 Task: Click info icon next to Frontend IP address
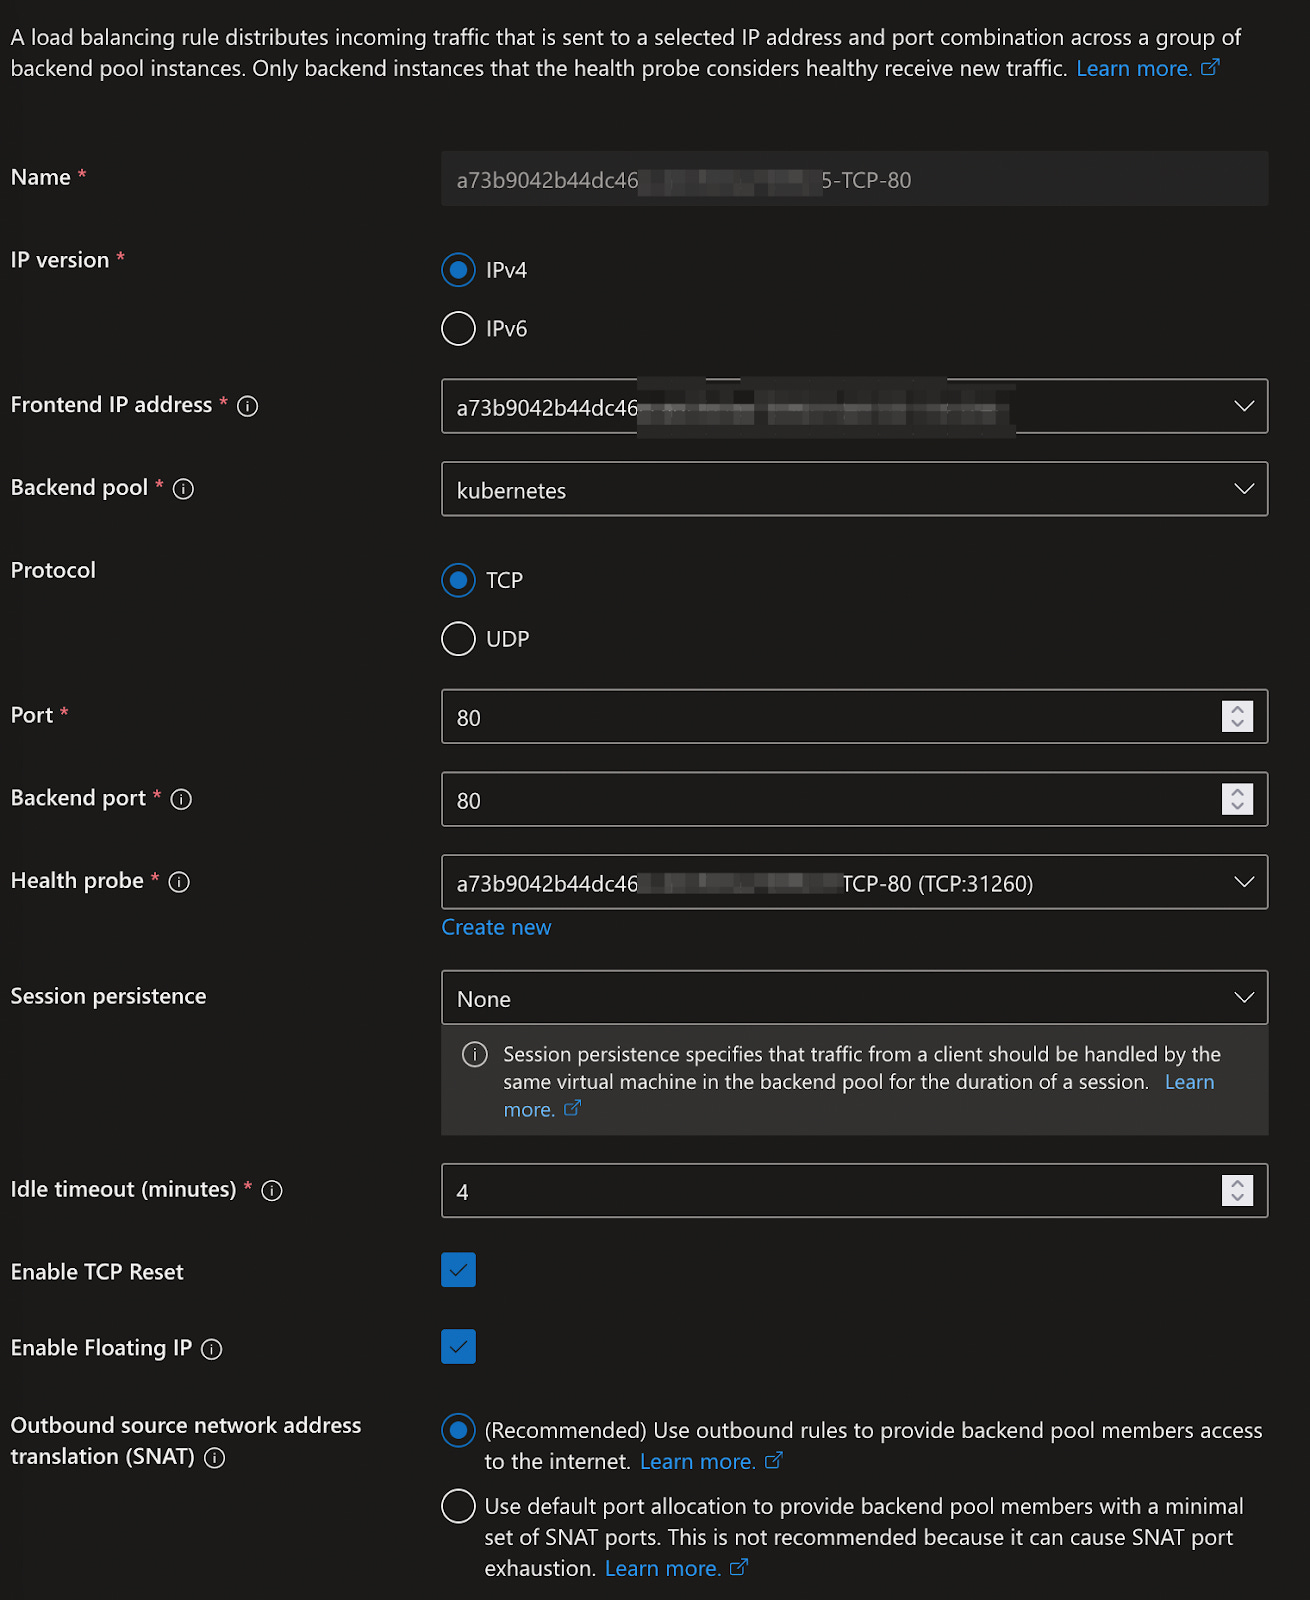pyautogui.click(x=247, y=406)
